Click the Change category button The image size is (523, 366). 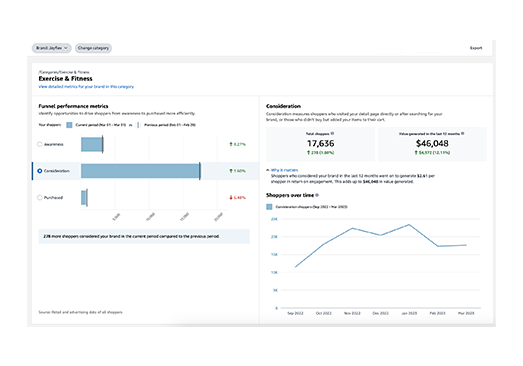click(93, 48)
